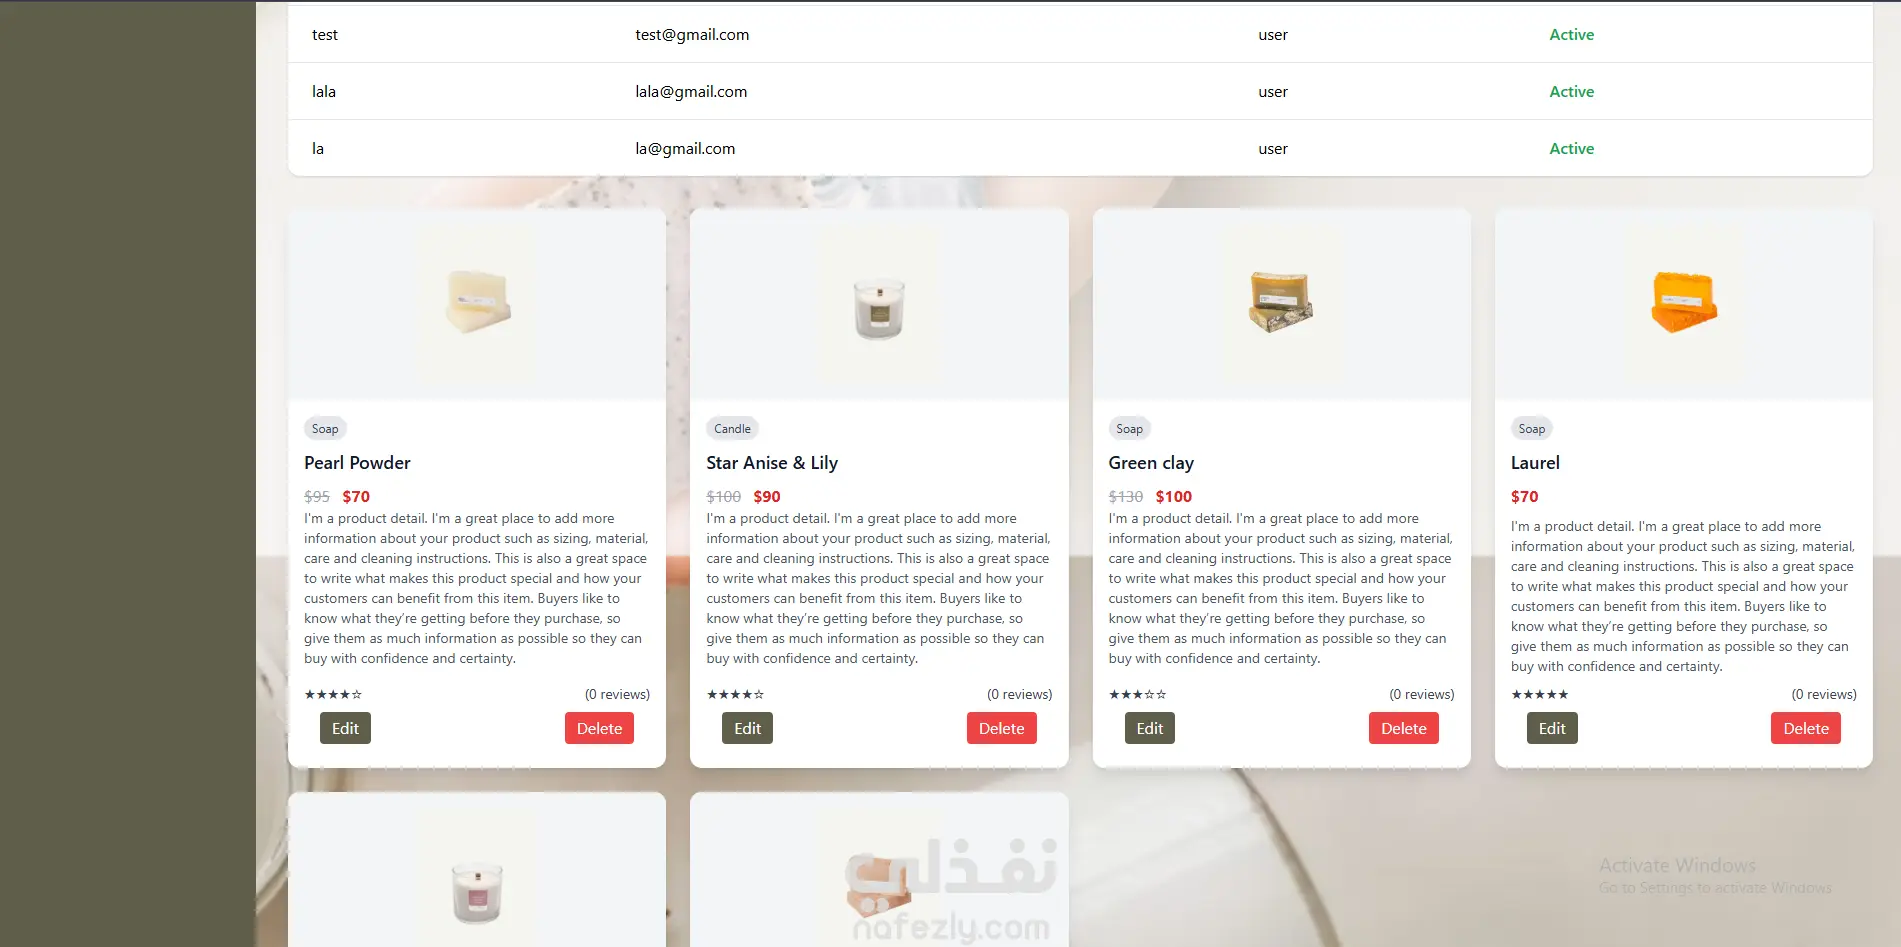The width and height of the screenshot is (1901, 947).
Task: Open the Star Anise & Lily candle image
Action: pos(879,303)
